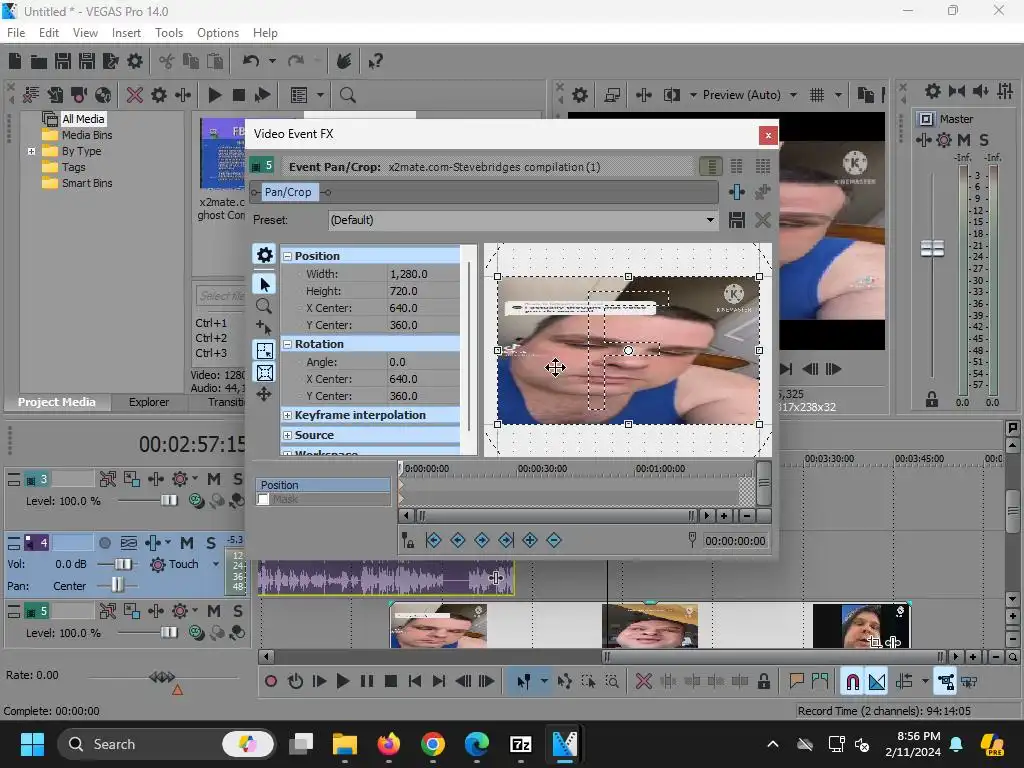Open the Tools menu

click(x=168, y=33)
